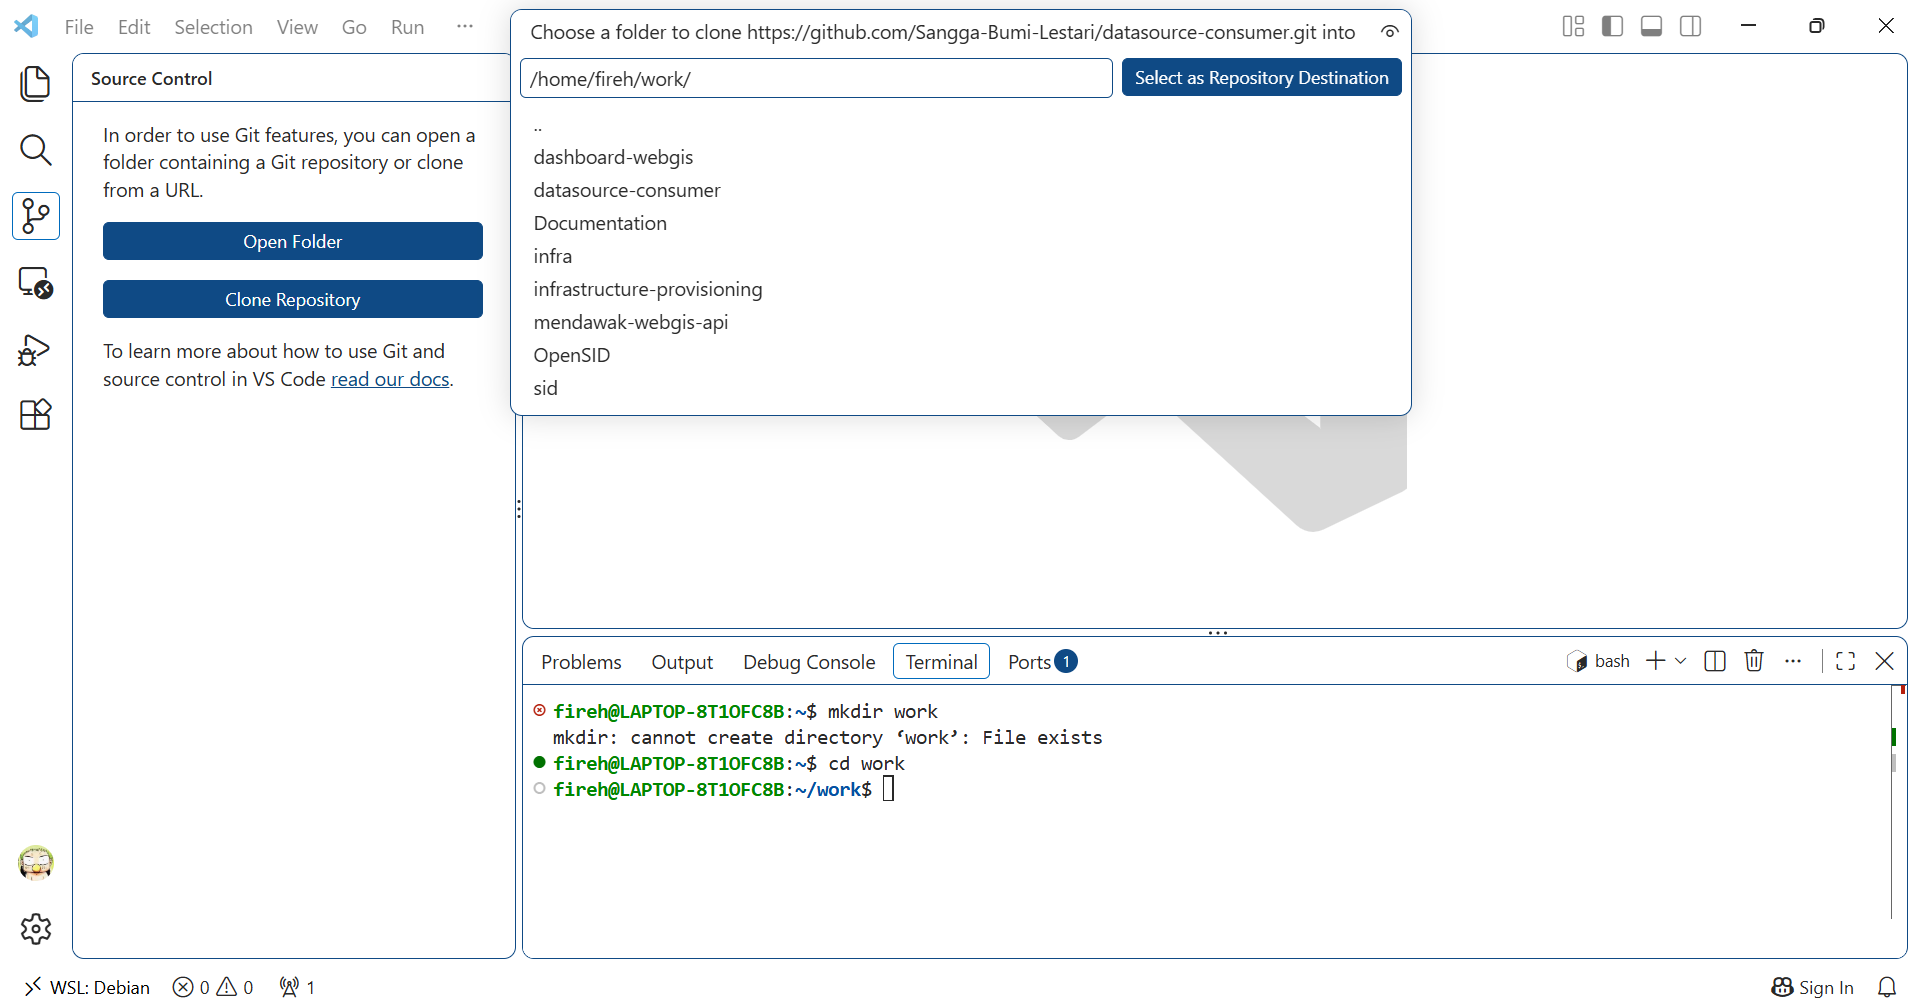Open the Manage gear menu
Screen dimensions: 1920x1008
[x=36, y=929]
